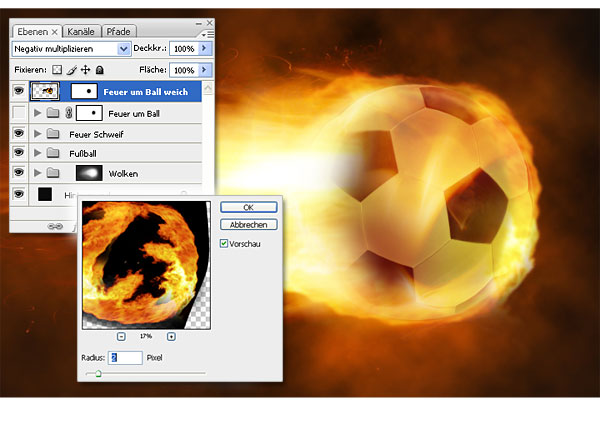Cancel the dialog with Abbrechen
The width and height of the screenshot is (600, 427).
(249, 225)
